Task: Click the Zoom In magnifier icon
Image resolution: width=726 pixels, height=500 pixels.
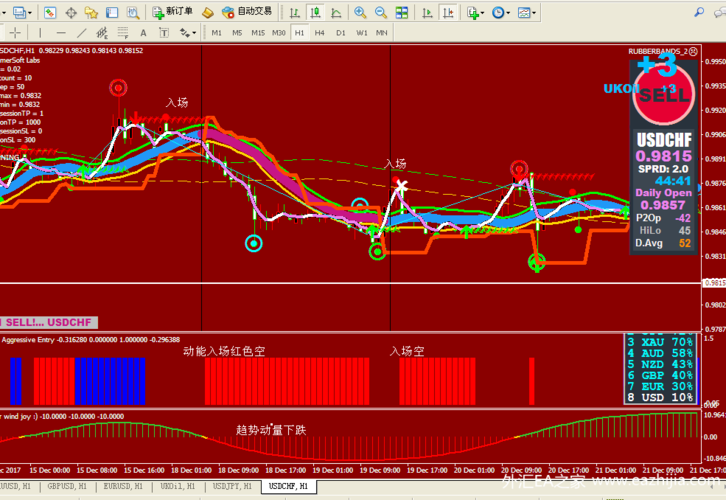Action: (361, 12)
